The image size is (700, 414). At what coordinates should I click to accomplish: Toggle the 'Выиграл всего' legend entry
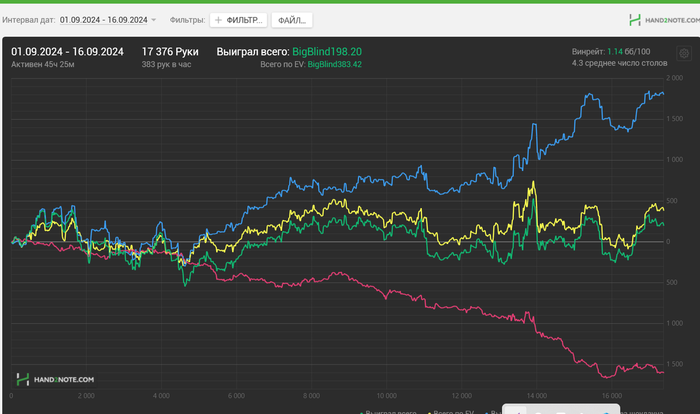pos(388,412)
